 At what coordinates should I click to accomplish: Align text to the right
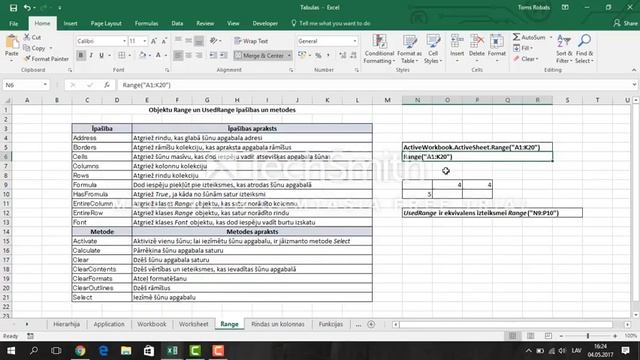tap(198, 55)
